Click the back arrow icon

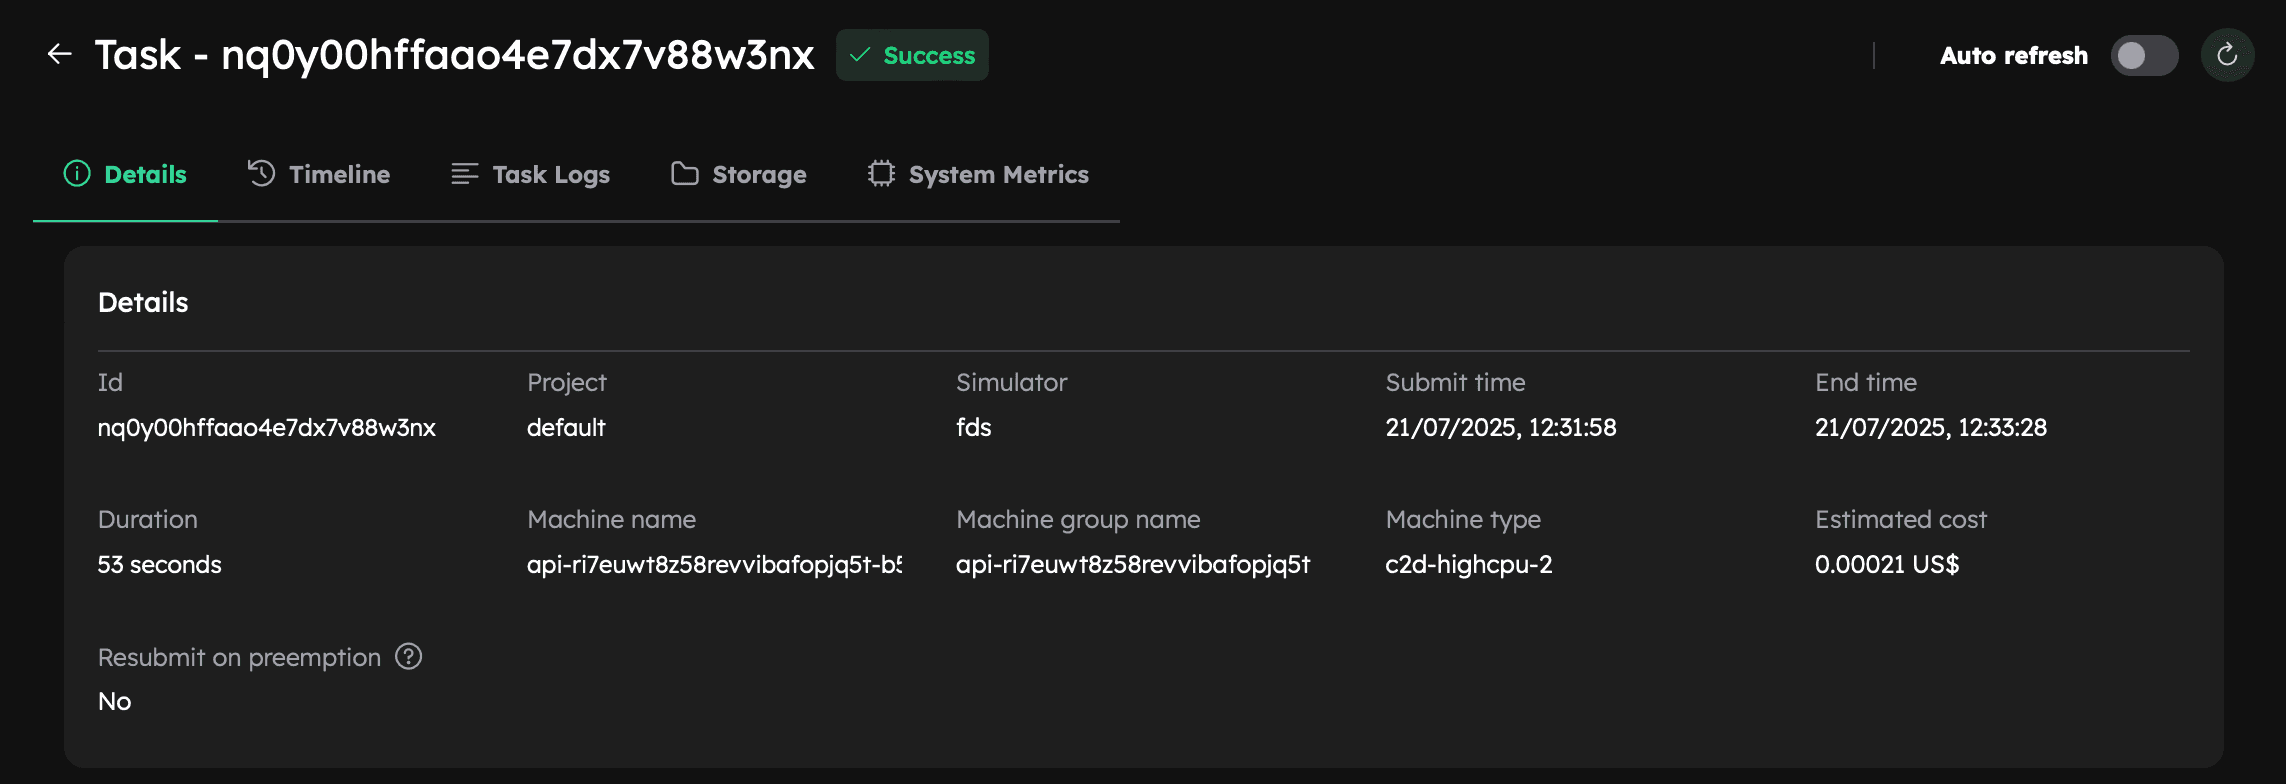[60, 54]
